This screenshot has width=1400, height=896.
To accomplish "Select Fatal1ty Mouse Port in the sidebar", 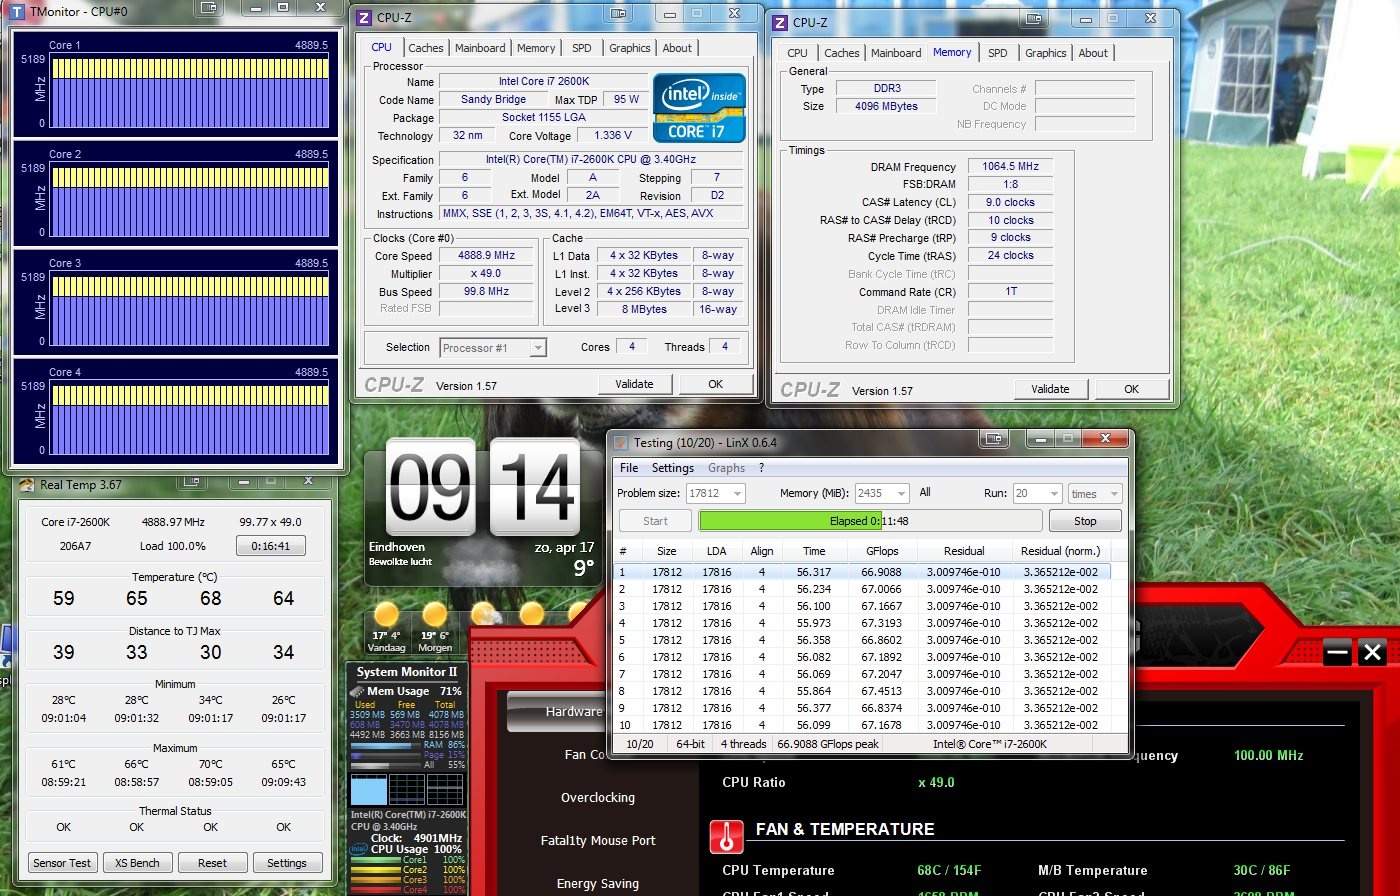I will pos(598,841).
